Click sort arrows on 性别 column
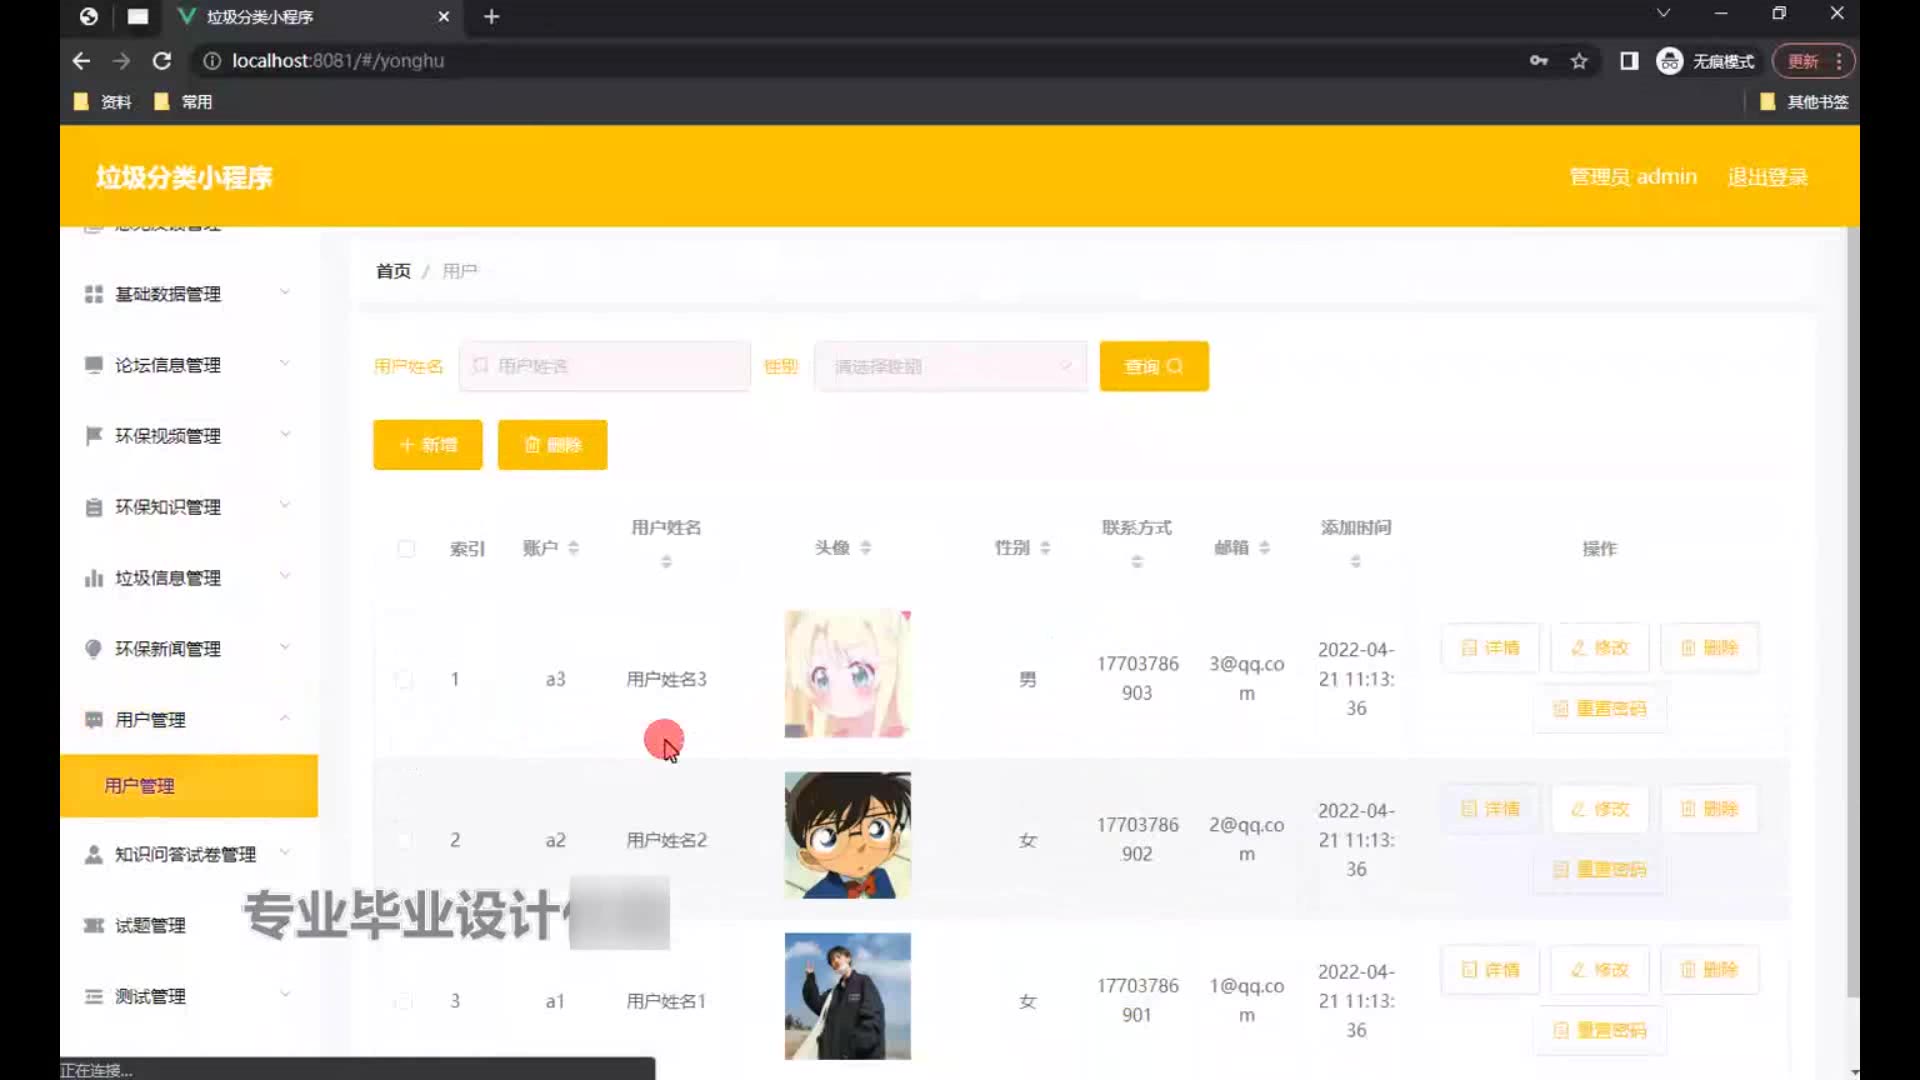This screenshot has height=1080, width=1920. point(1045,548)
